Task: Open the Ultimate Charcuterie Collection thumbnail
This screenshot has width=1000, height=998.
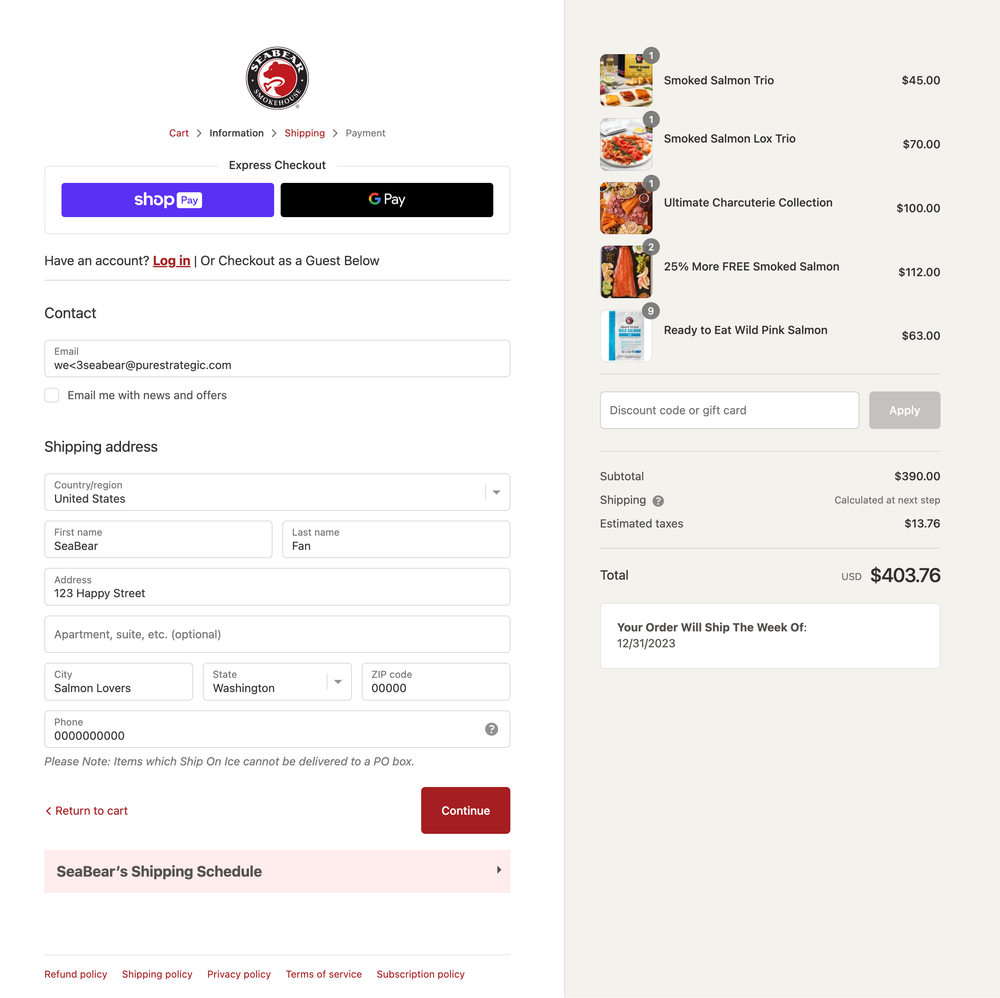Action: (x=626, y=208)
